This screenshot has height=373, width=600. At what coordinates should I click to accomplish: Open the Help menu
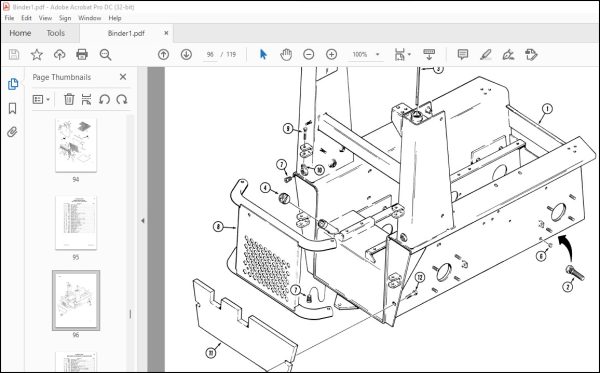tap(115, 18)
